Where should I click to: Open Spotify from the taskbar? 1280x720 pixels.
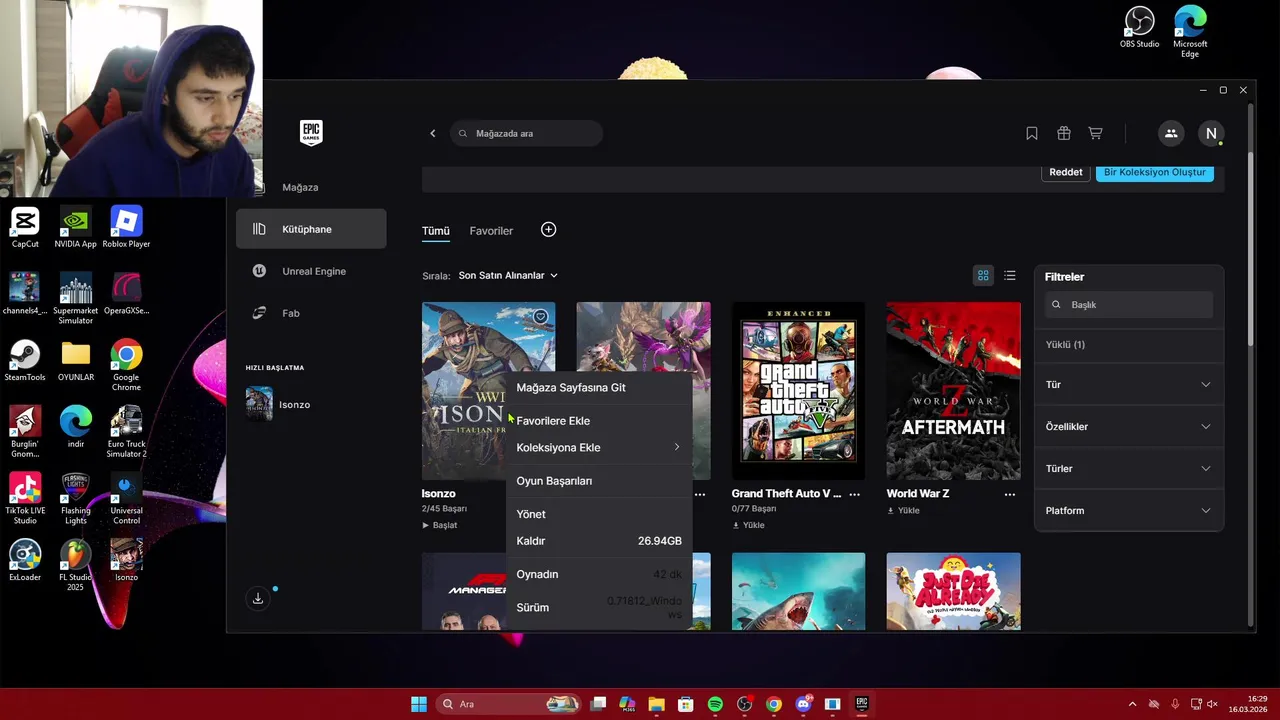[715, 704]
